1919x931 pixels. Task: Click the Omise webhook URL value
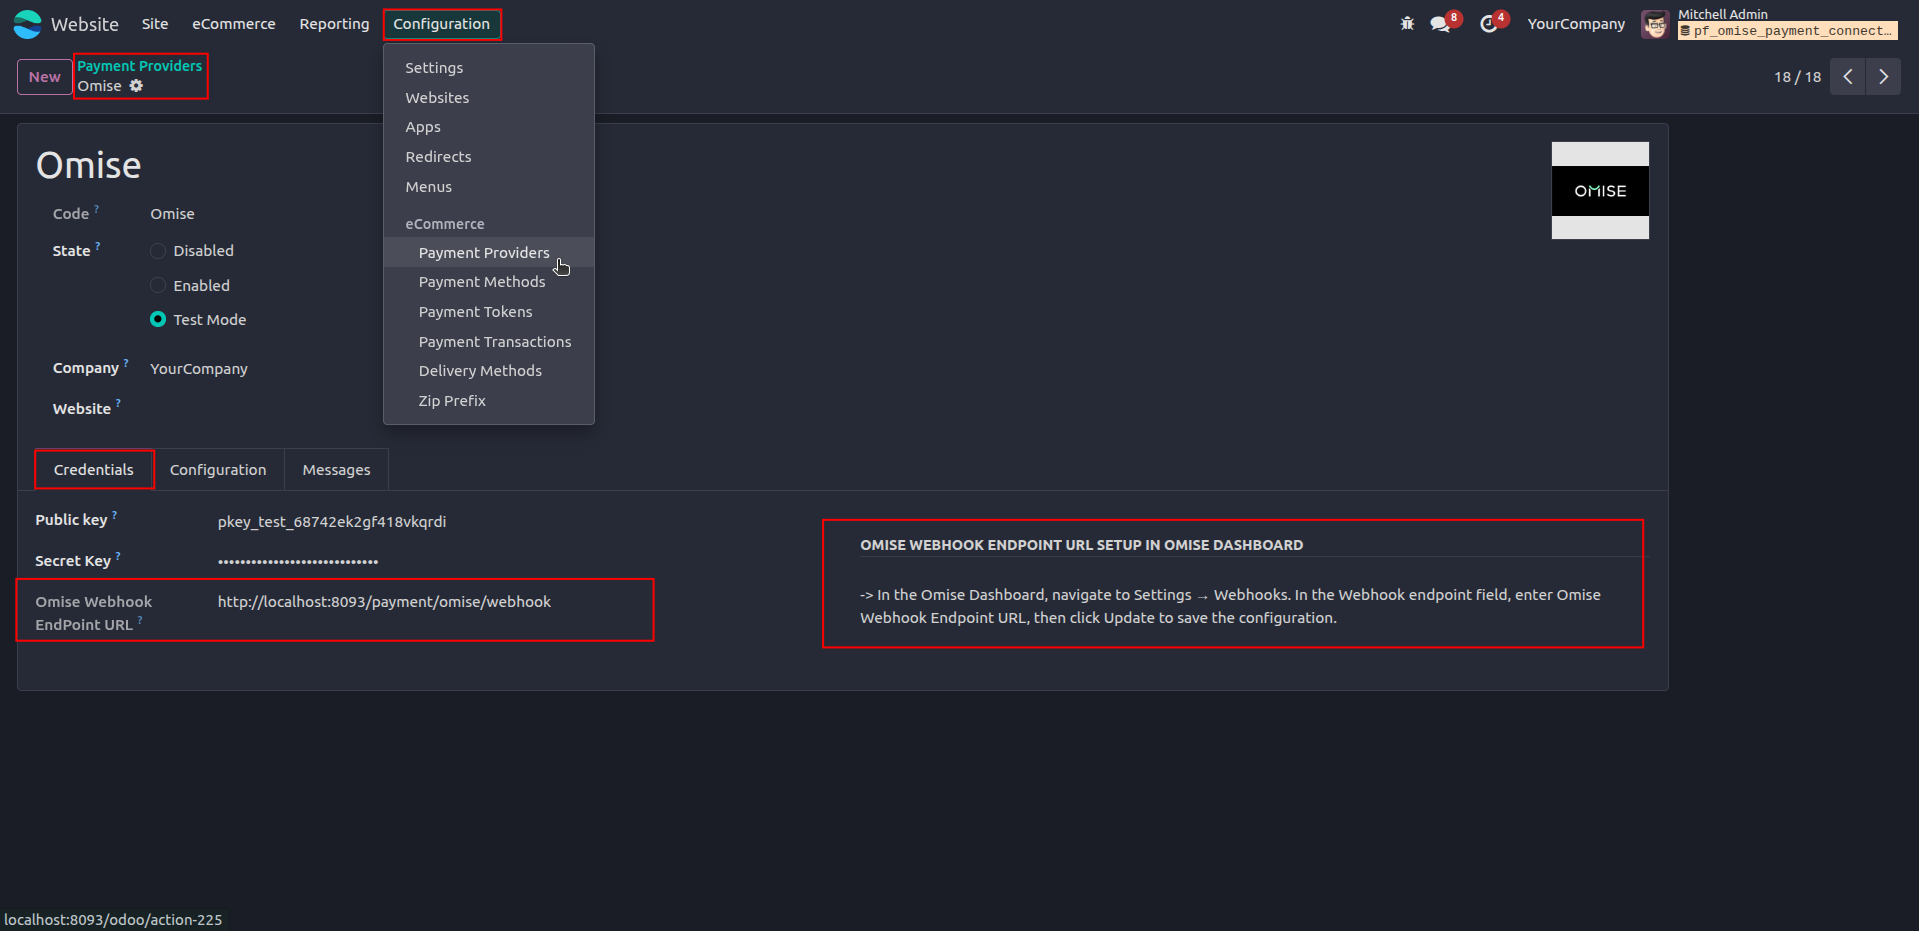coord(384,602)
